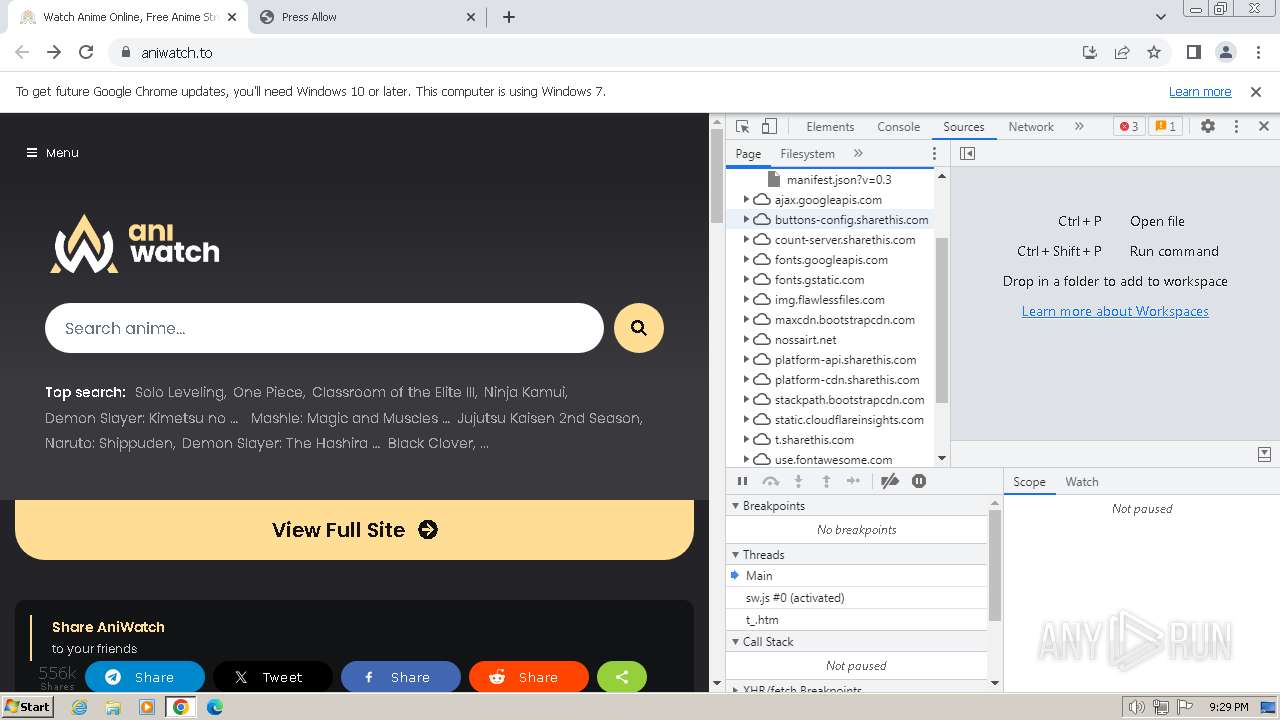
Task: Expand buttons-config.sharethis.com node
Action: [x=746, y=220]
